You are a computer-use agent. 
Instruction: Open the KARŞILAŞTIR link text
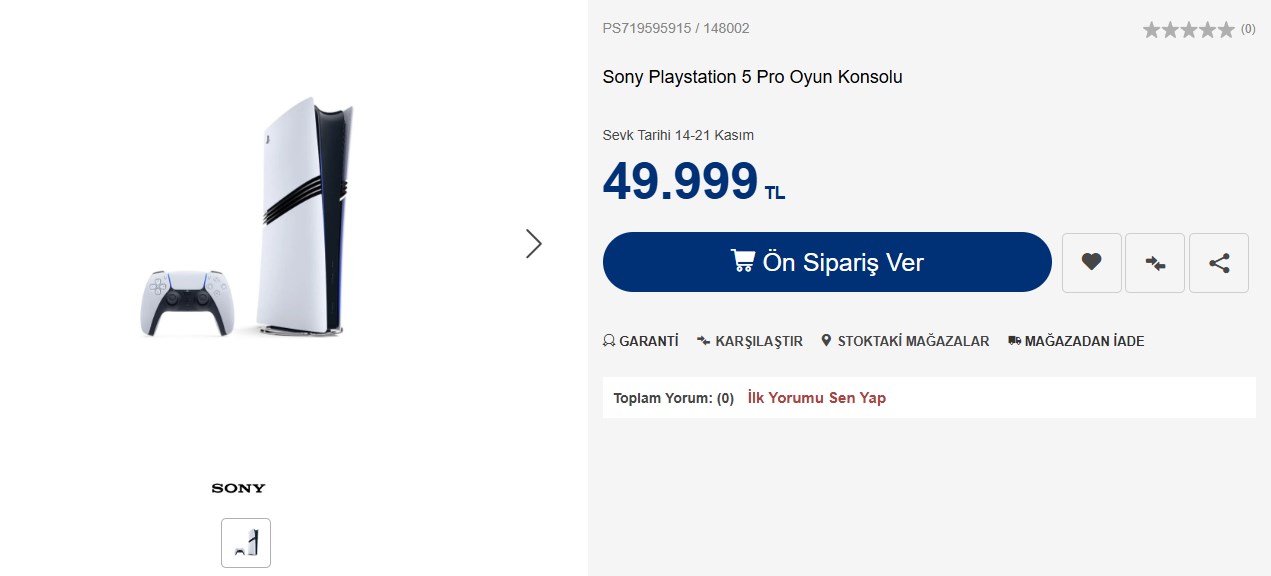[759, 341]
